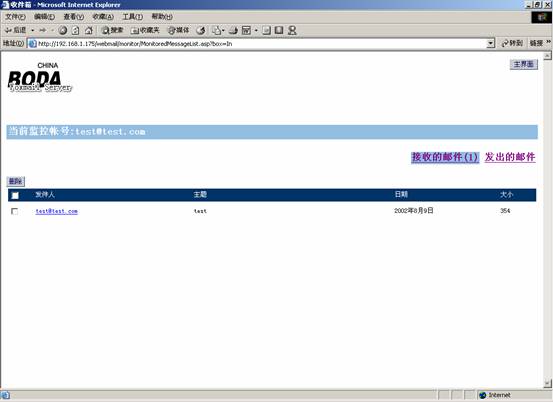The width and height of the screenshot is (553, 402).
Task: Click the 主界面 main interface button
Action: [524, 65]
